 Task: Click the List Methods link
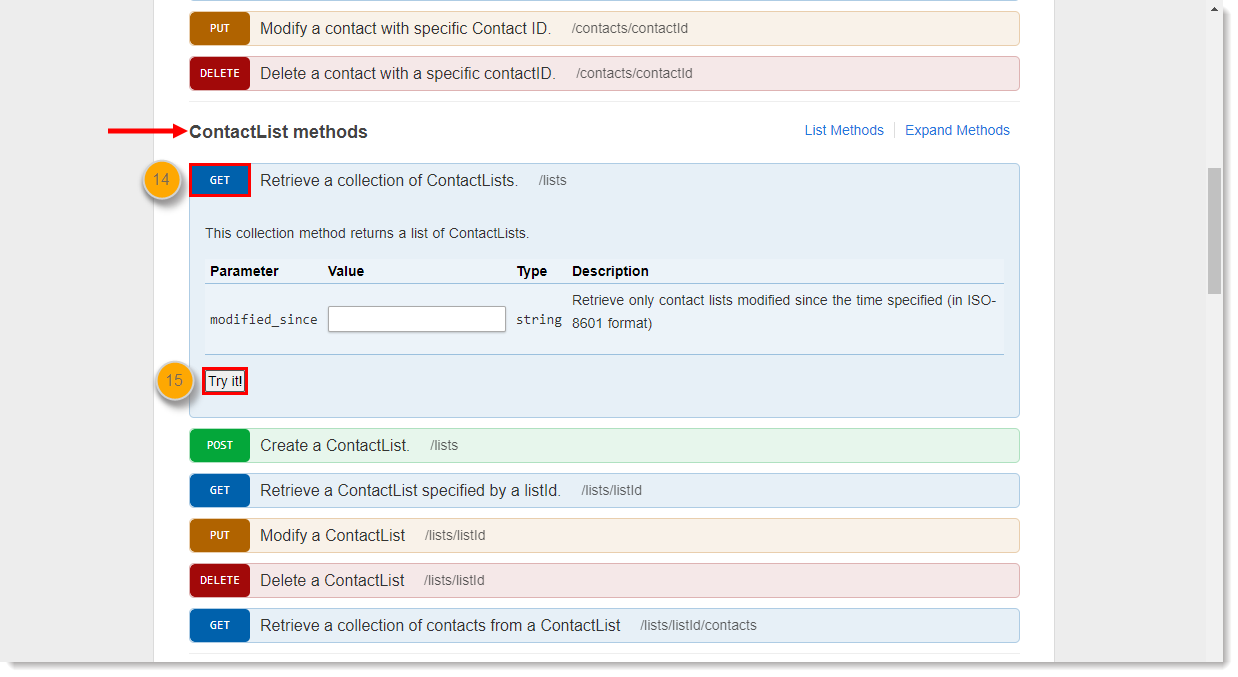click(x=844, y=130)
